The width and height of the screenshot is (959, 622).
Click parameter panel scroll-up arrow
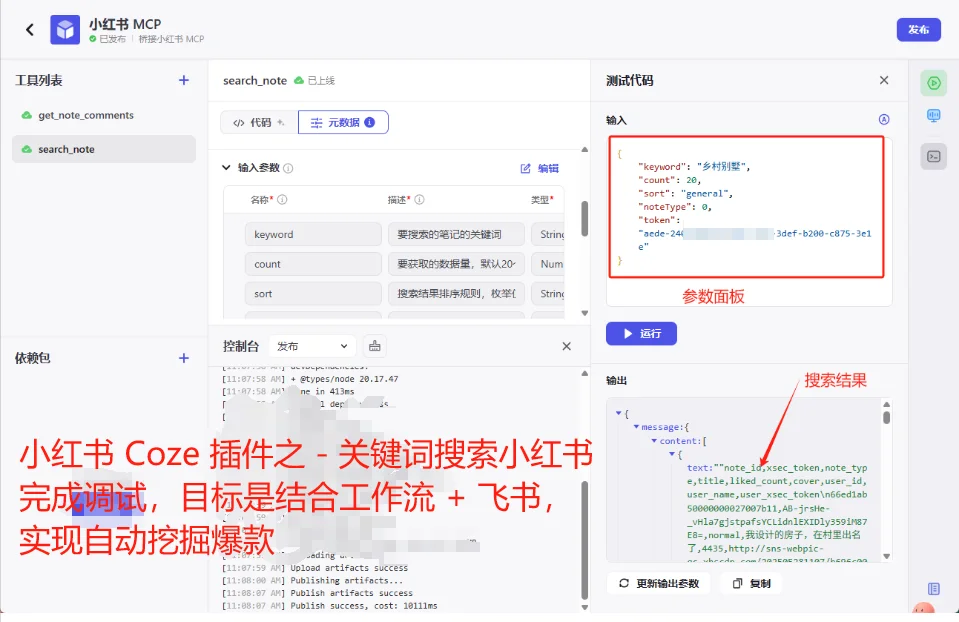point(585,149)
